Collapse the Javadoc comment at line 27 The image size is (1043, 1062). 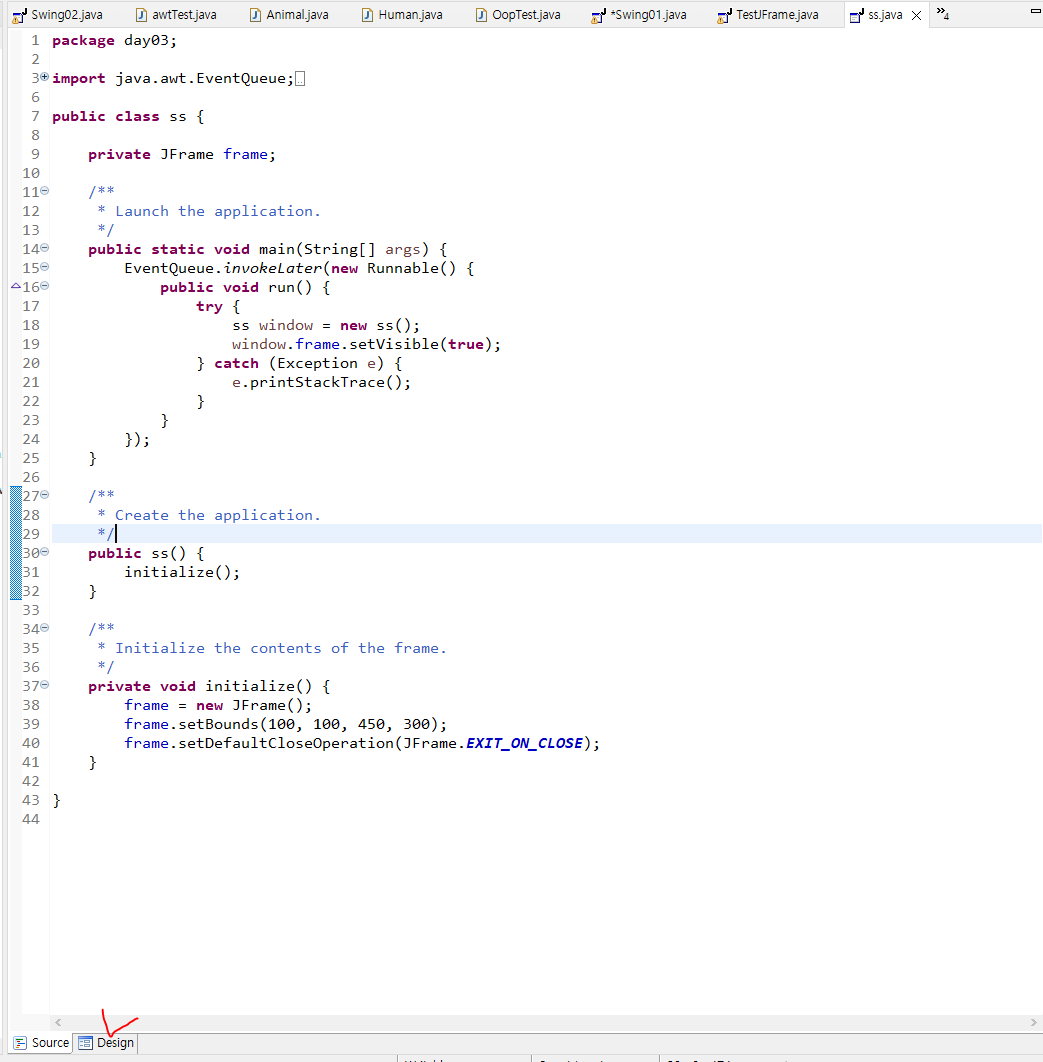(x=45, y=495)
